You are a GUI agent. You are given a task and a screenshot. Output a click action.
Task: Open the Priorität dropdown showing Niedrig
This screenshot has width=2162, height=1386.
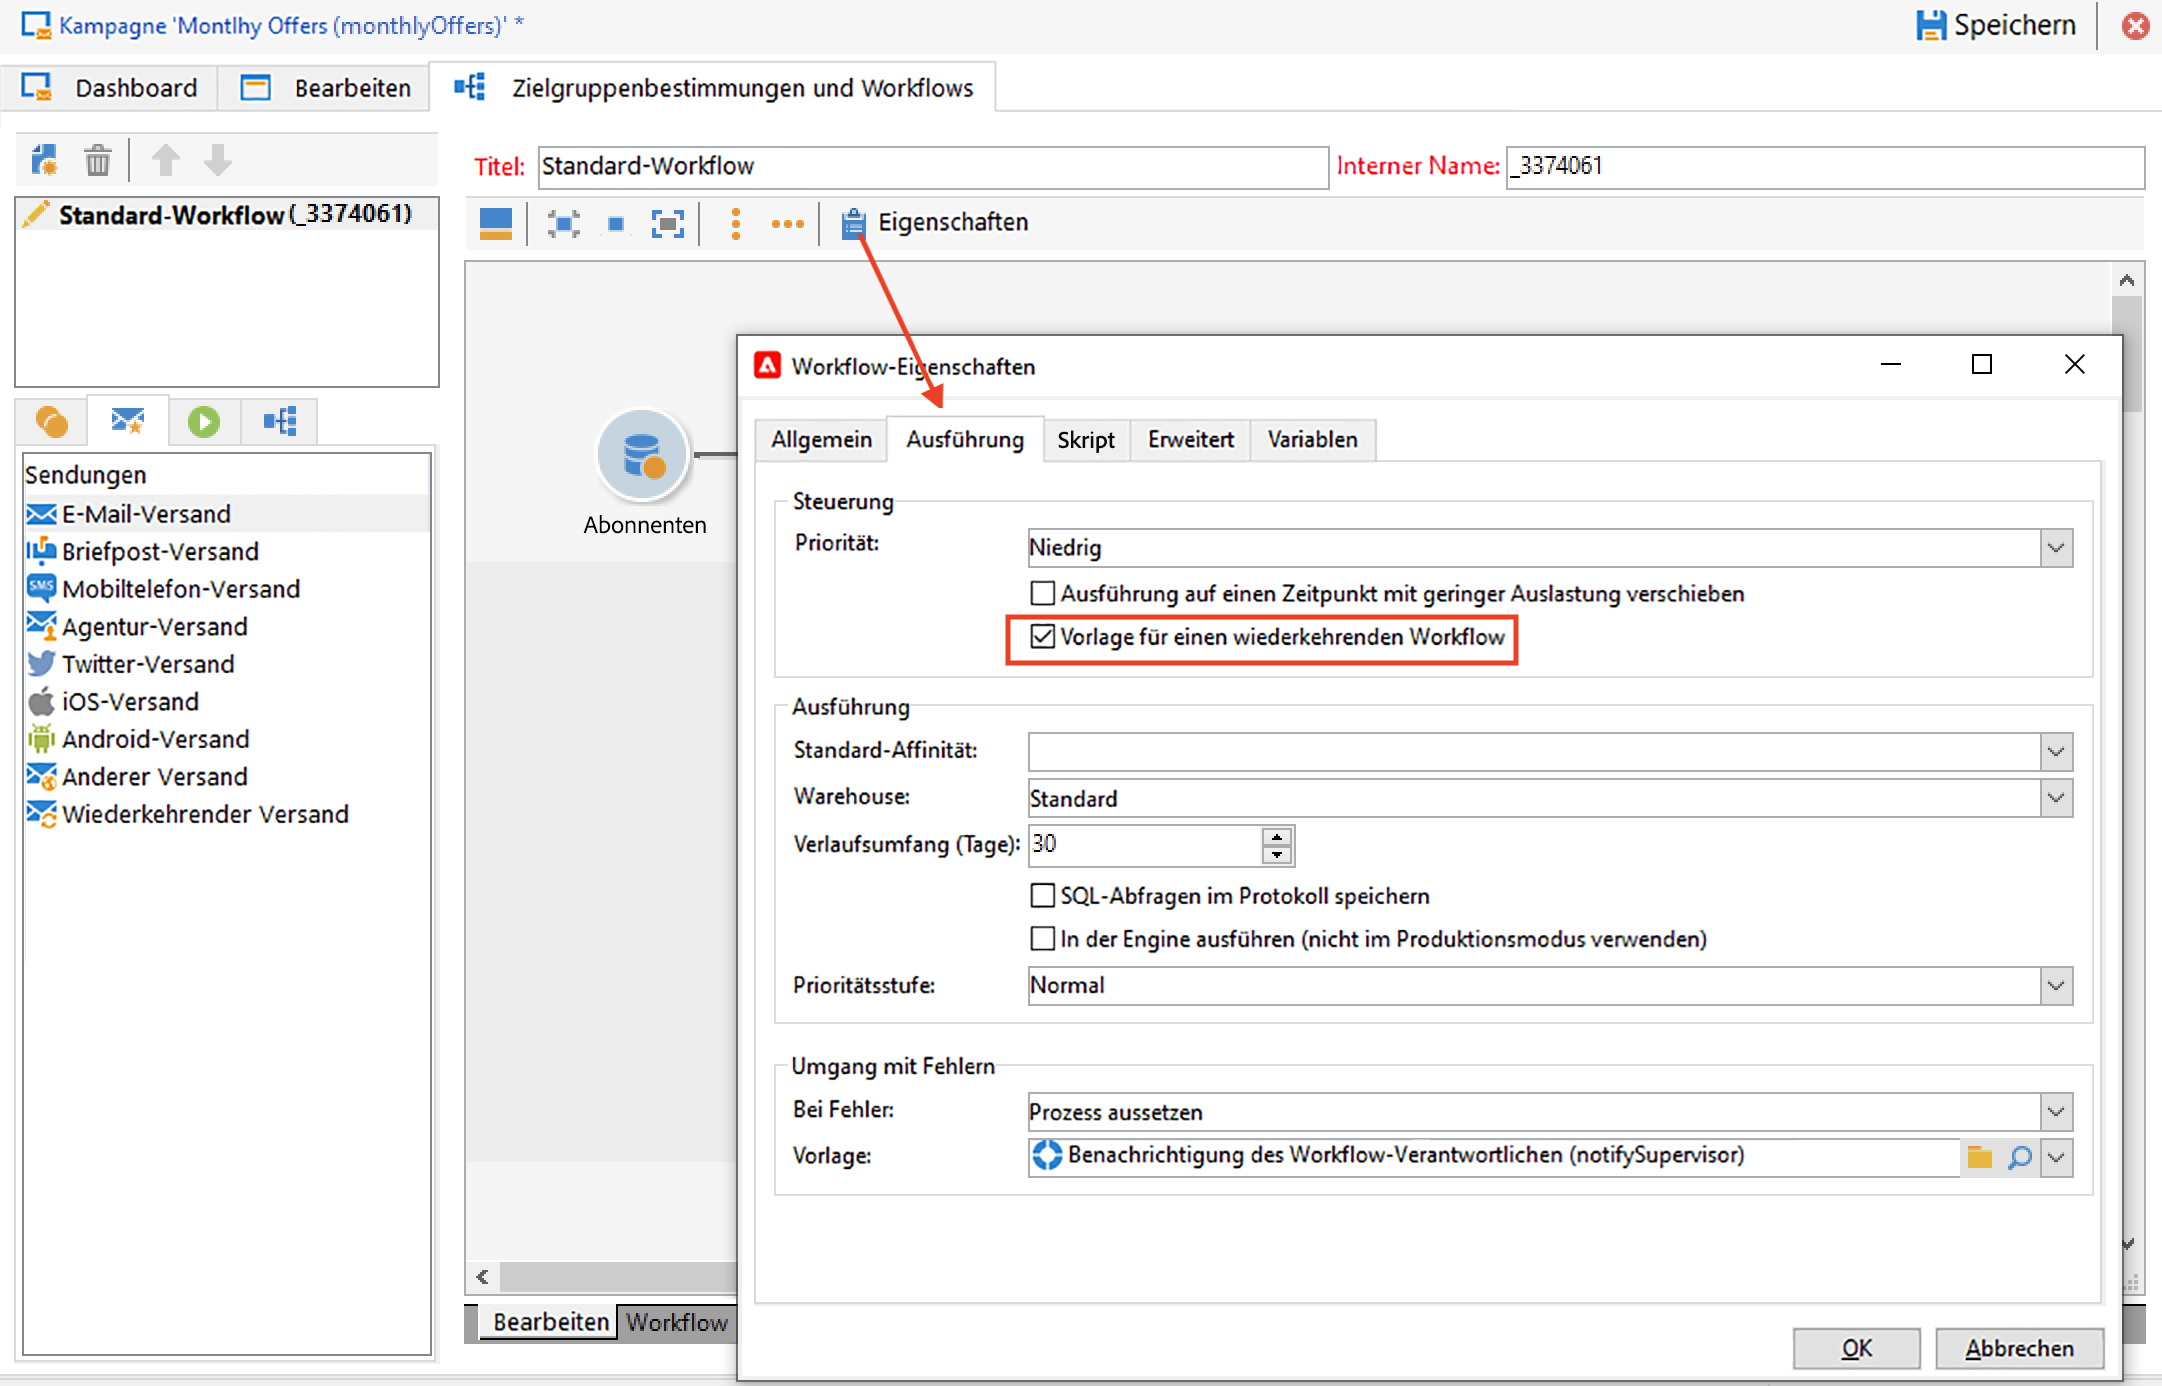2056,548
